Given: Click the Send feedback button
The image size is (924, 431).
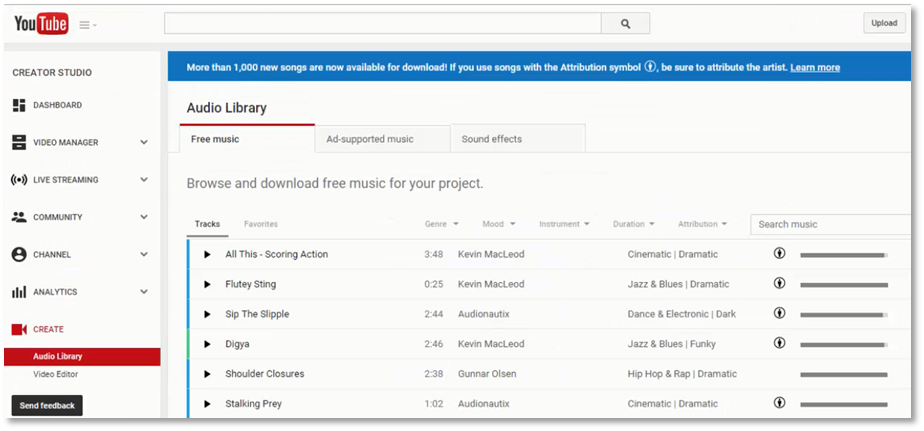Looking at the screenshot, I should [x=47, y=406].
